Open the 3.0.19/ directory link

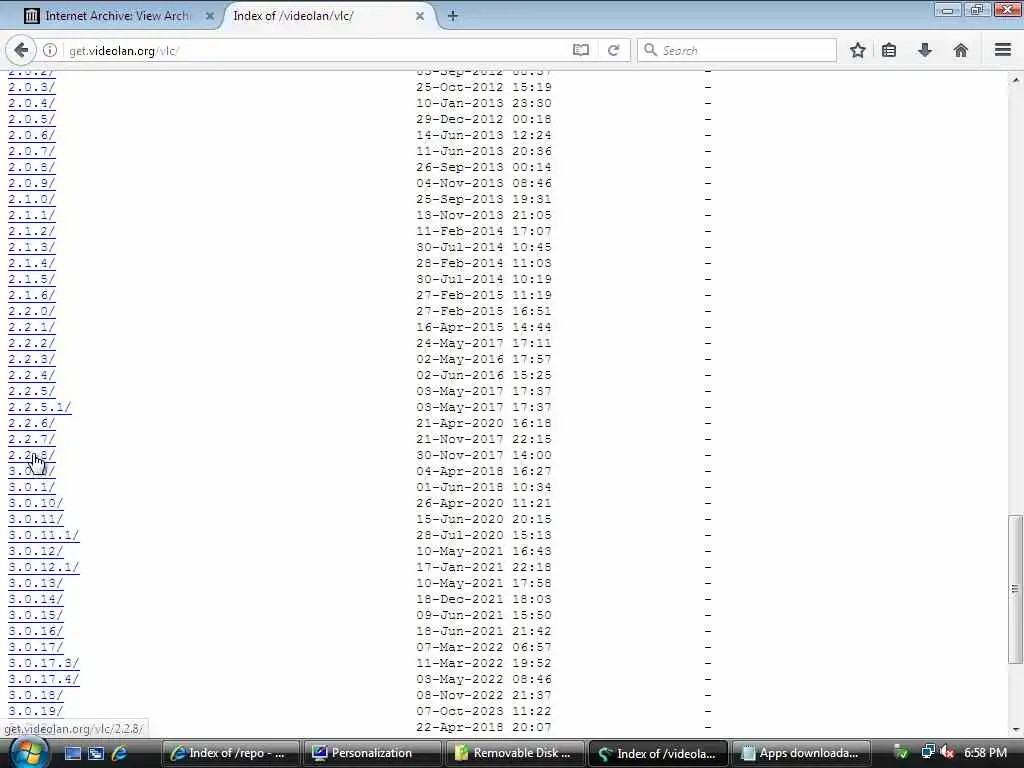[35, 711]
